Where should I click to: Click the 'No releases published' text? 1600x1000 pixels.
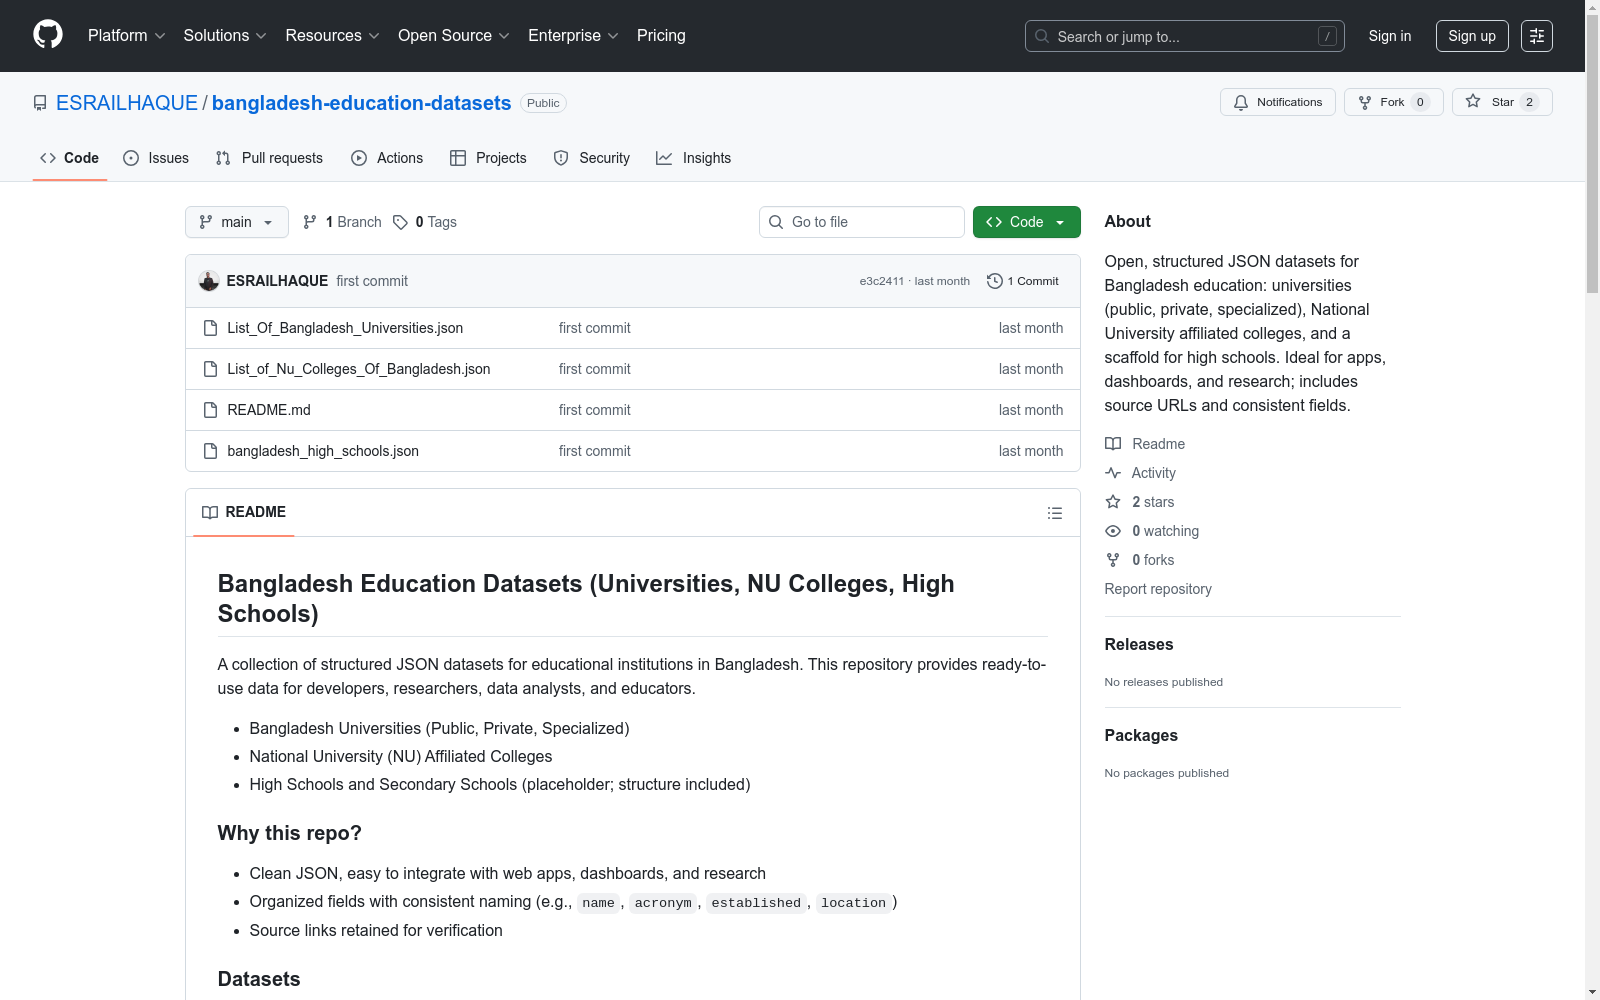[1164, 682]
